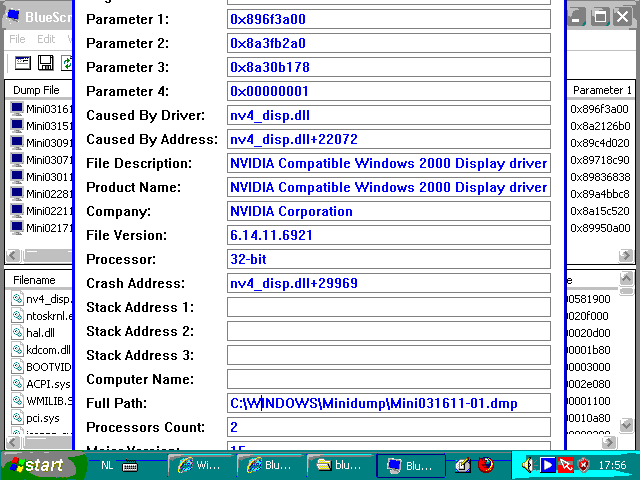Click the kdcom.dll driver file icon

(17, 350)
